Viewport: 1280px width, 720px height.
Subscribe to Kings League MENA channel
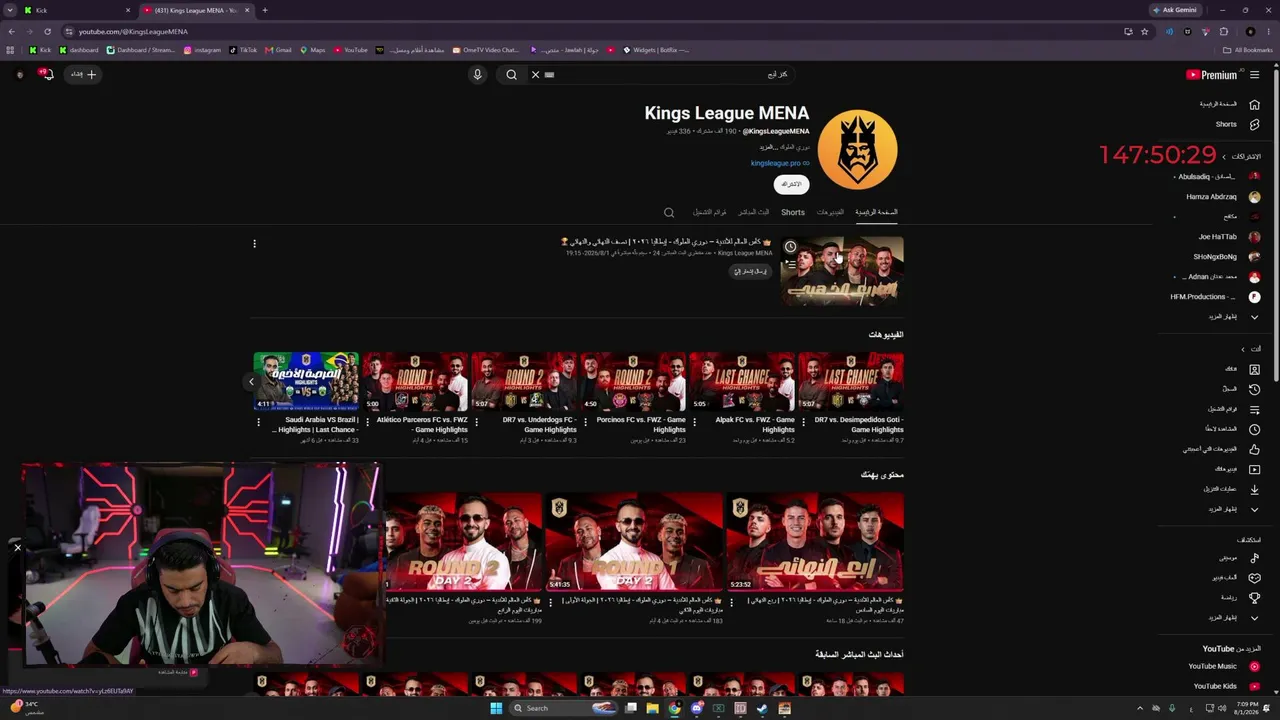[791, 184]
